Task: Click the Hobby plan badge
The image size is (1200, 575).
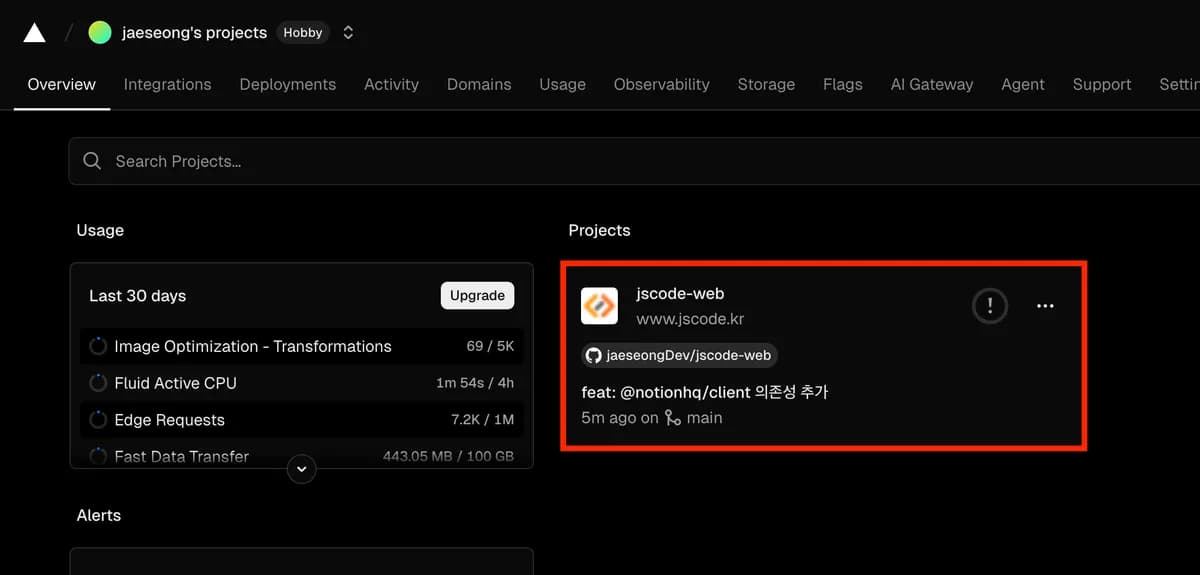Action: (x=303, y=33)
